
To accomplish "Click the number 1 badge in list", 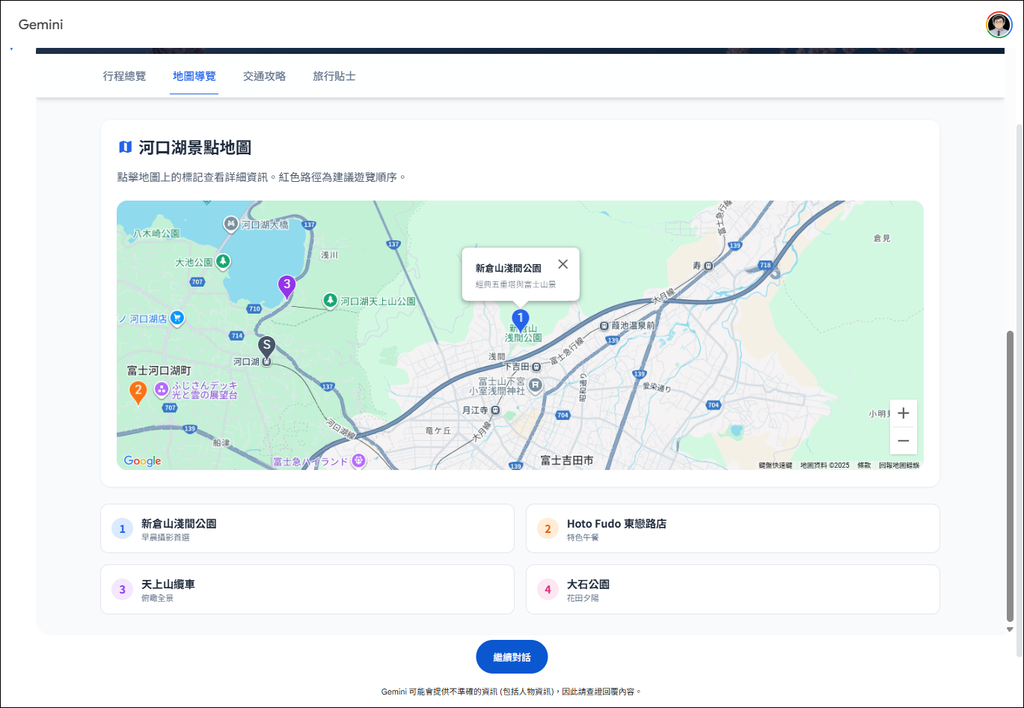I will click(x=122, y=528).
